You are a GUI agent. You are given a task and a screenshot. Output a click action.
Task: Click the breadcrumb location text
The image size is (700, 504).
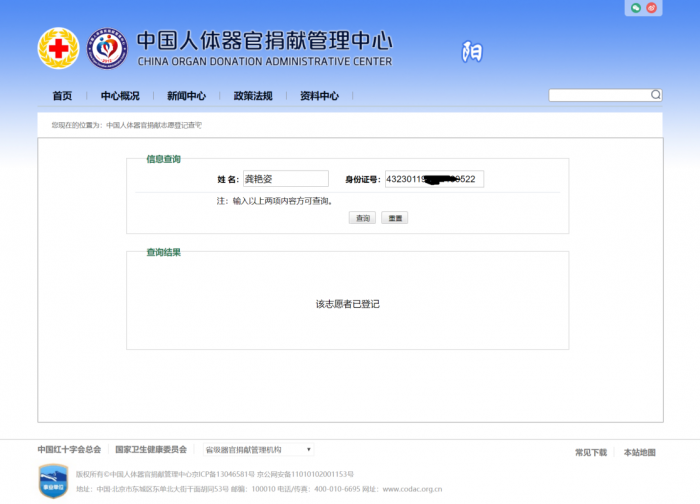[x=126, y=125]
